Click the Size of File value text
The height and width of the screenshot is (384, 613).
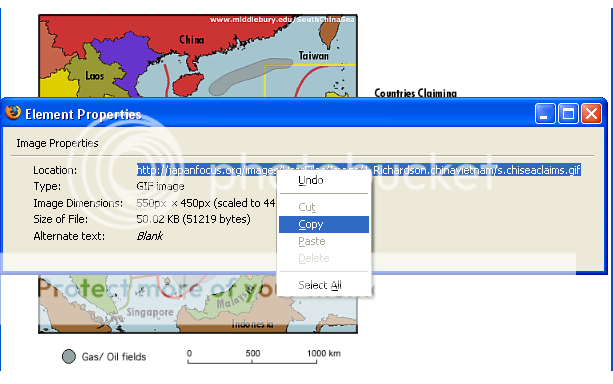tap(194, 219)
